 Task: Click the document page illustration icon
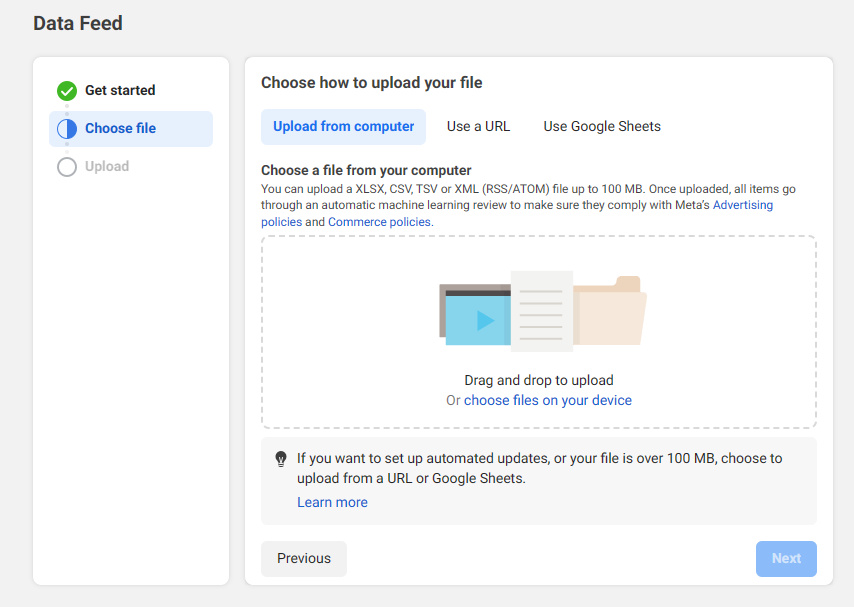click(541, 310)
